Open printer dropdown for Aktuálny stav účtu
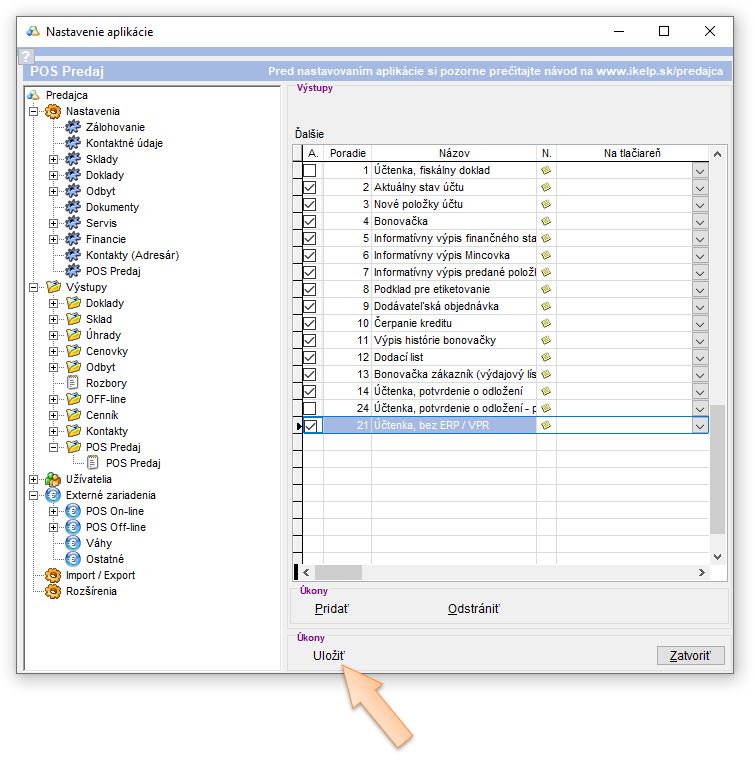 pos(700,188)
